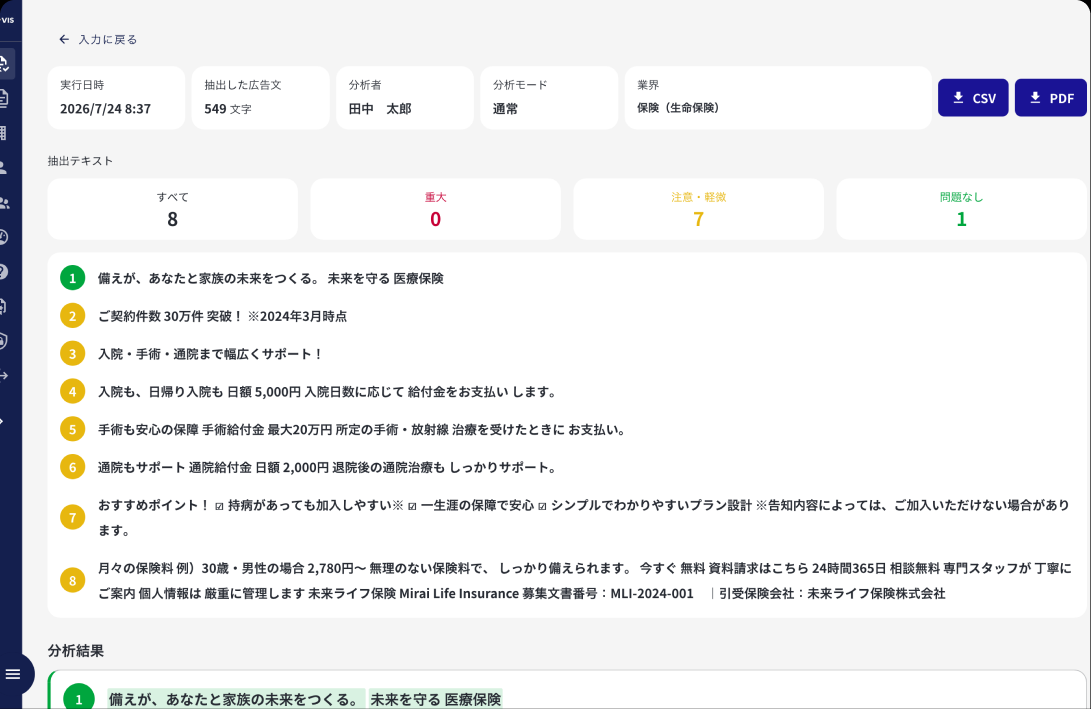This screenshot has width=1091, height=709.
Task: Open the single user icon in sidebar
Action: [3, 168]
